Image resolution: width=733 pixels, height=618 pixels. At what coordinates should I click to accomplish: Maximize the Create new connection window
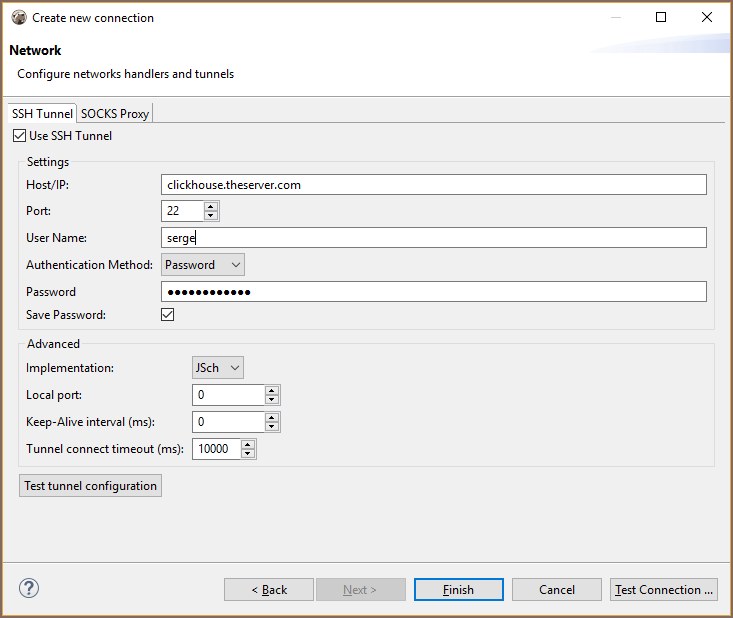661,17
